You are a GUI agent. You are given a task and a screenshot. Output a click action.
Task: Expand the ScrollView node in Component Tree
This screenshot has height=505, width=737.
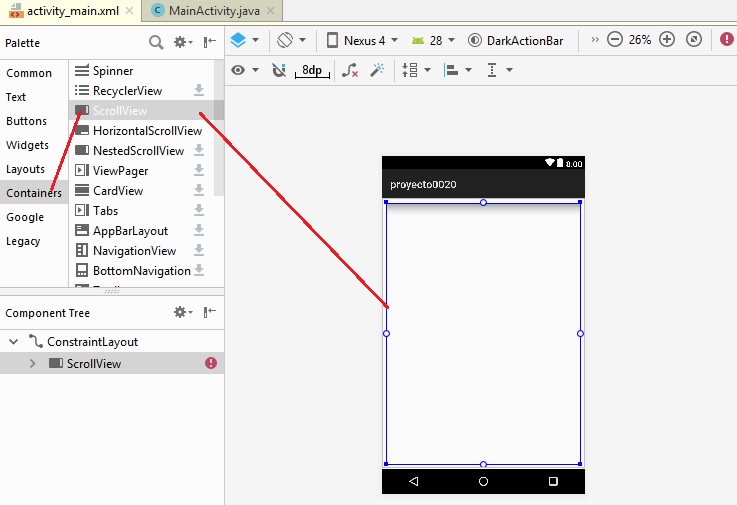(x=33, y=363)
